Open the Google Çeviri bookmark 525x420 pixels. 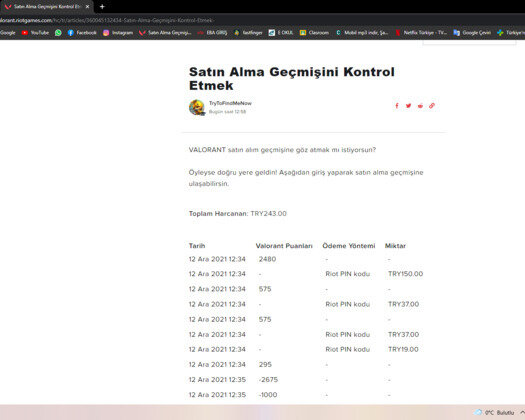(472, 32)
